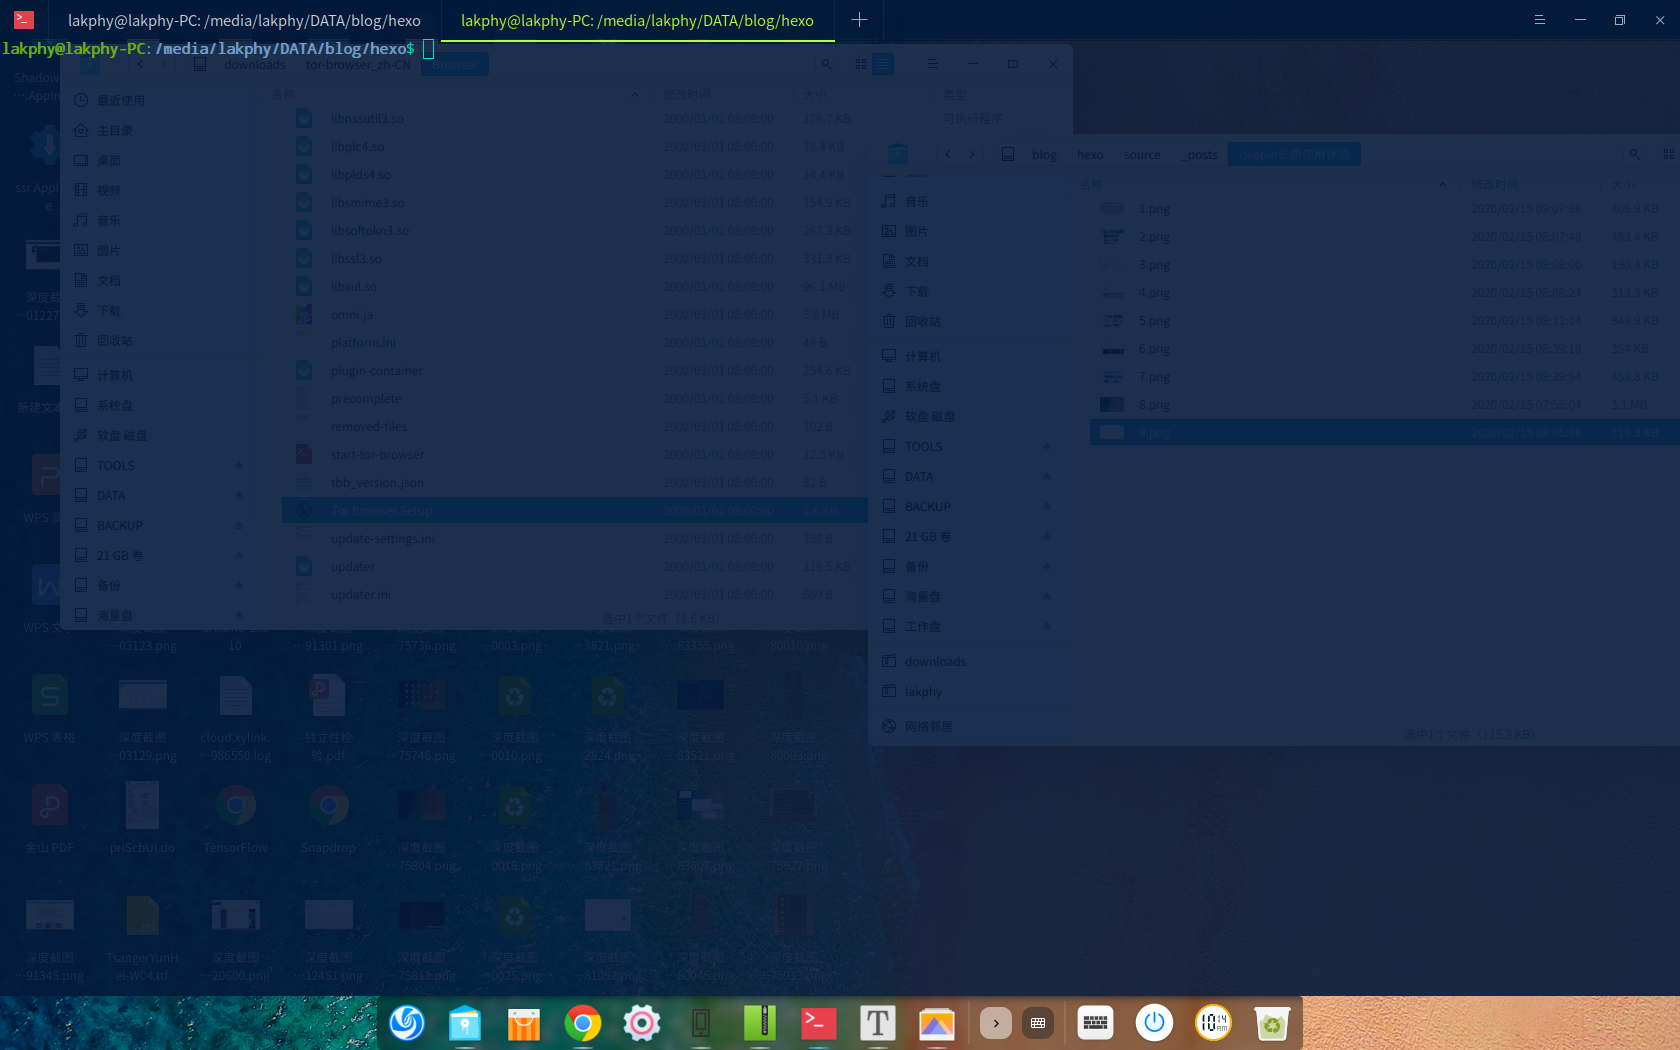Expand the dock system tray arrow
Viewport: 1680px width, 1050px height.
(995, 1023)
